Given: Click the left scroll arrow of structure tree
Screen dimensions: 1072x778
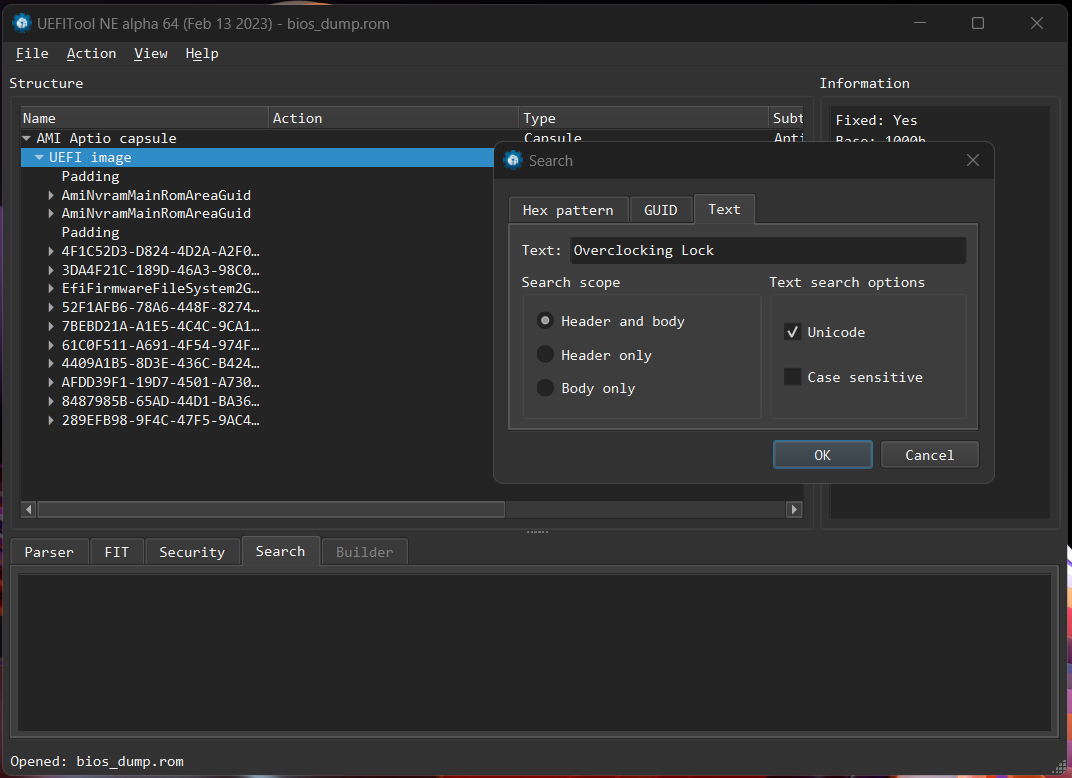Looking at the screenshot, I should click(29, 509).
